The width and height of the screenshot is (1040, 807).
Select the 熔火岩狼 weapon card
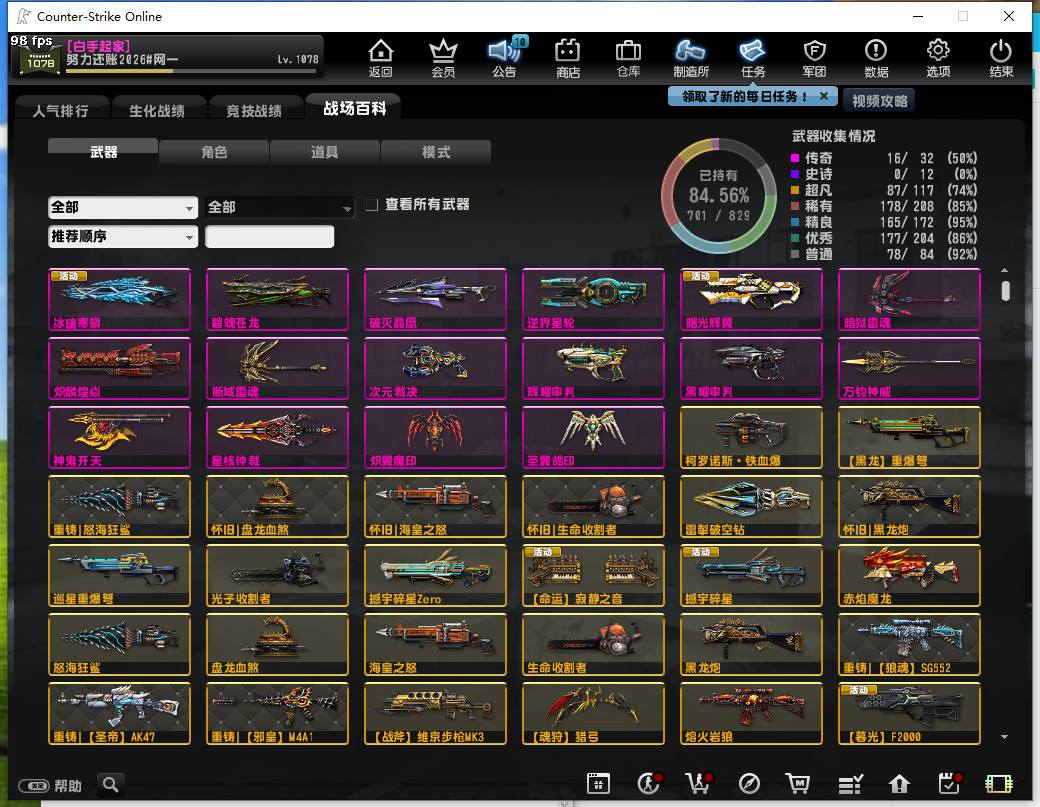click(751, 714)
